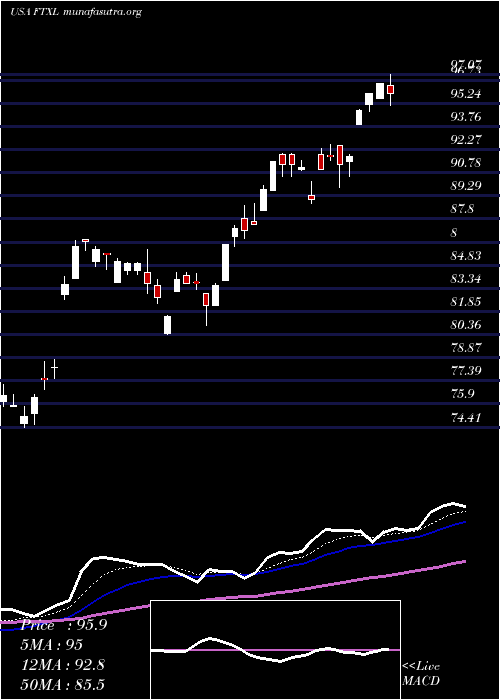Click the Price : 95.9 readout
Screen dimensions: 500x700
tap(64, 625)
